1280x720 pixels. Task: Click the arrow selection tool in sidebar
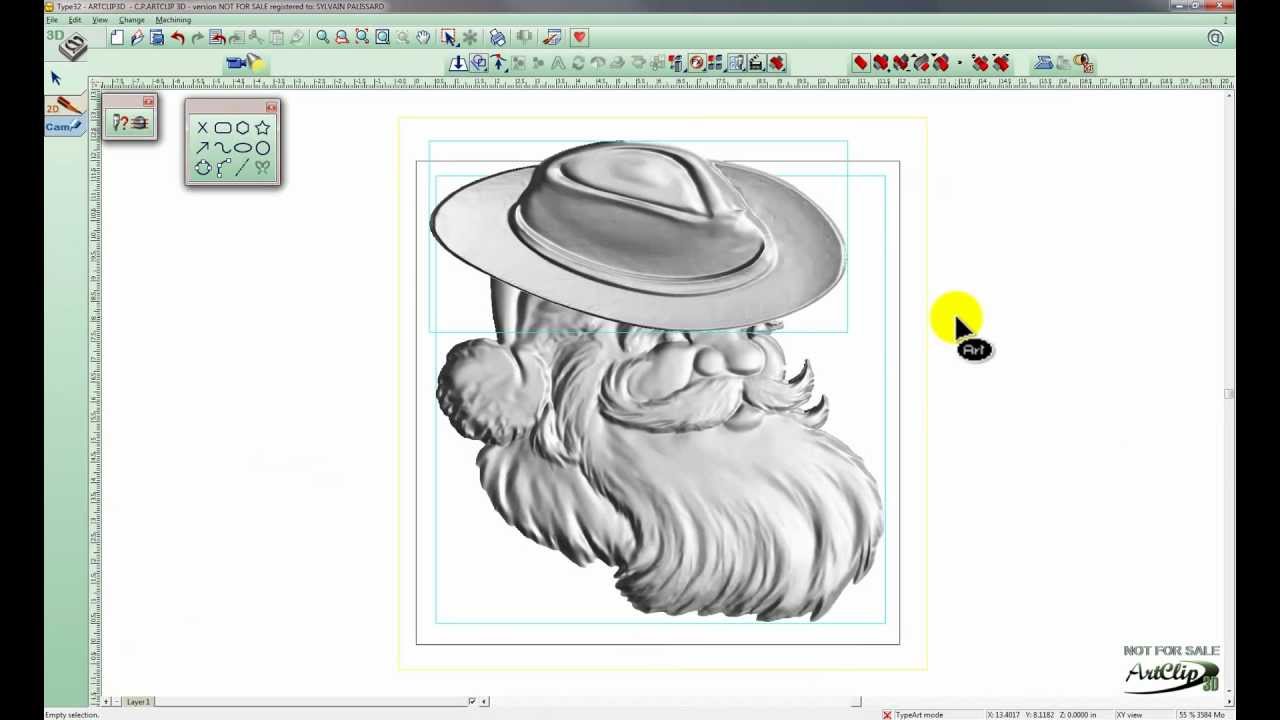55,78
